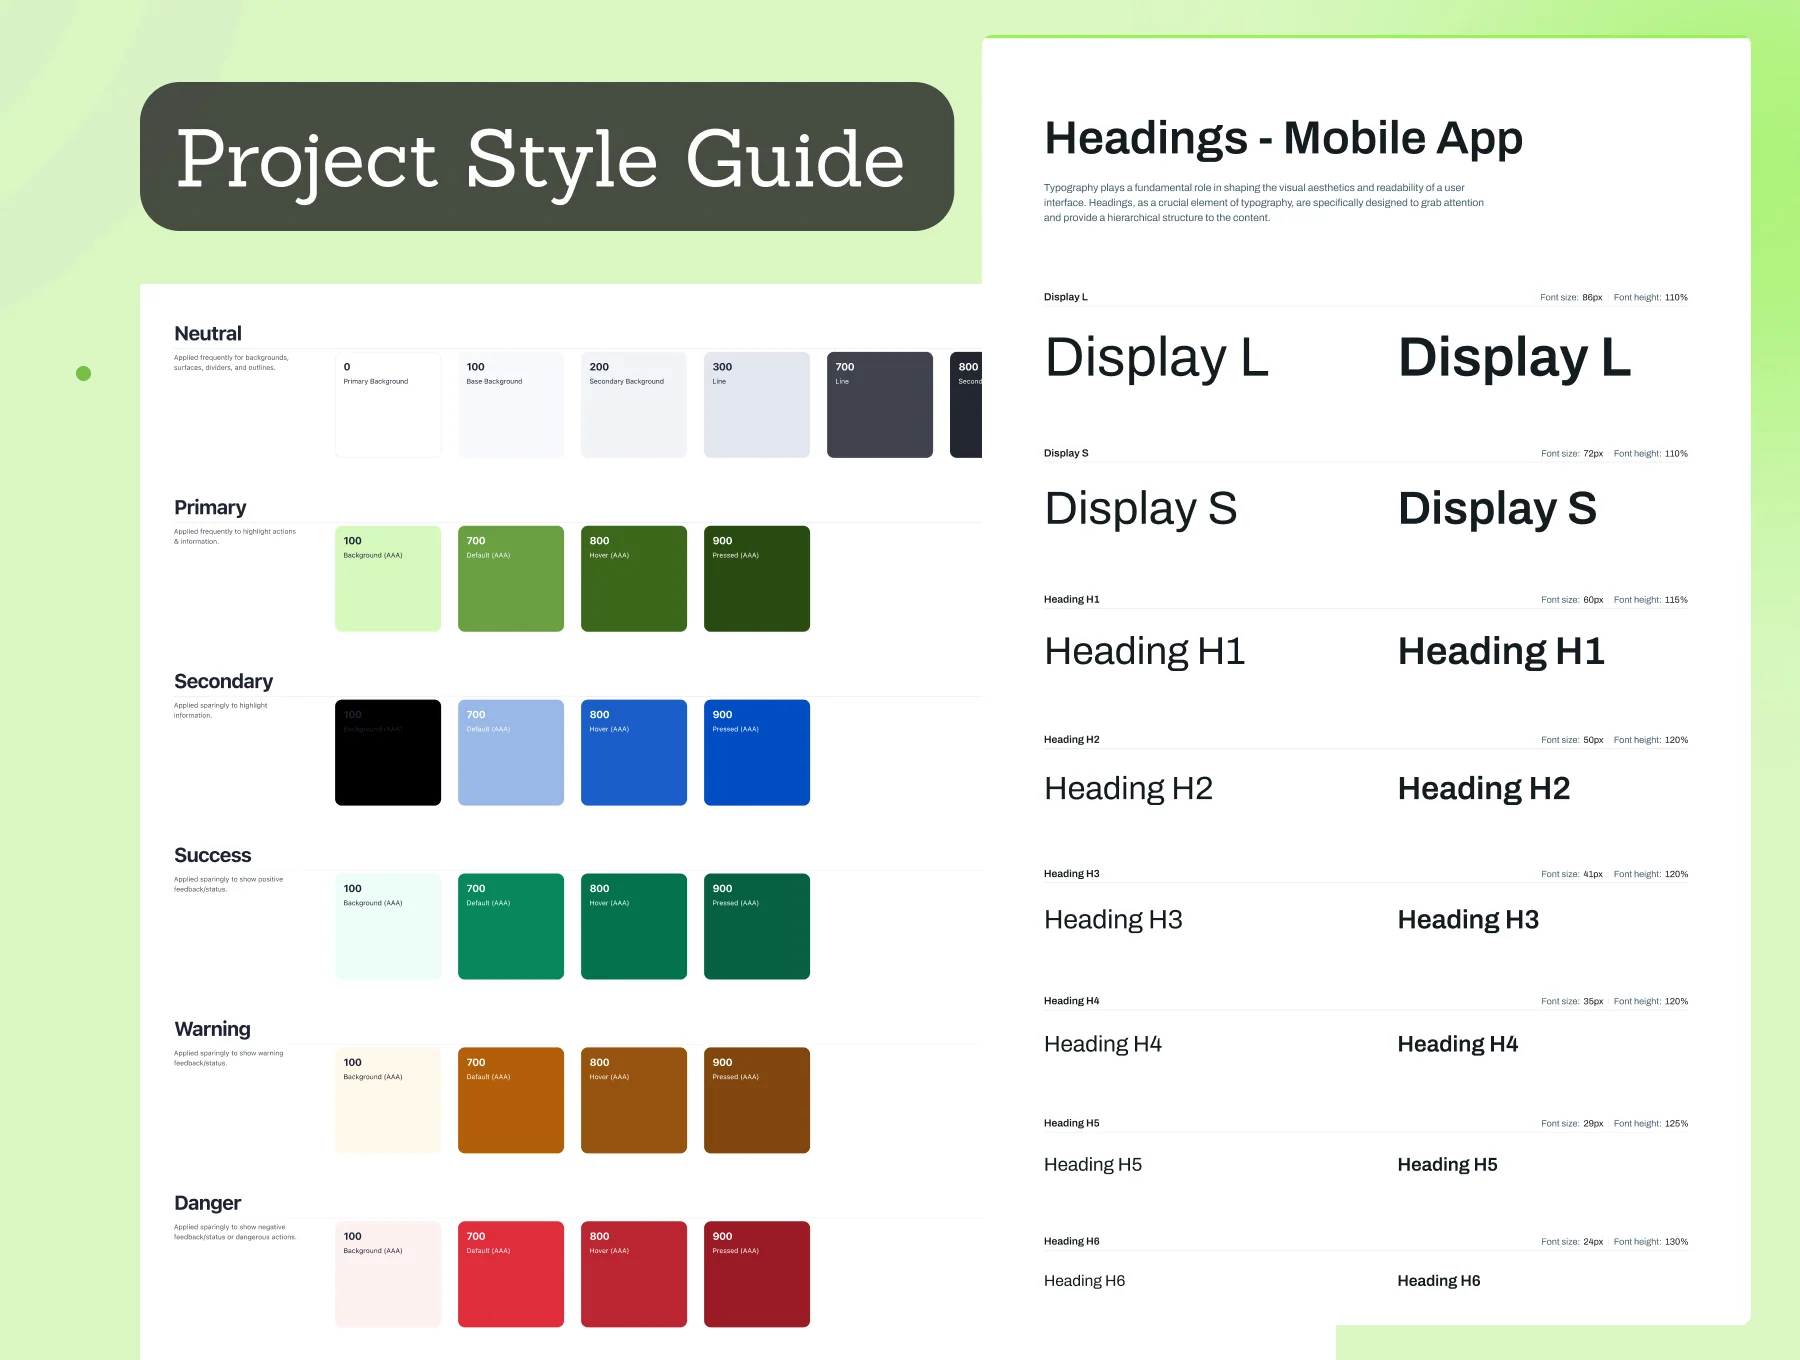This screenshot has width=1800, height=1360.
Task: Click the regular-weight Heading H6 sample
Action: (1085, 1281)
